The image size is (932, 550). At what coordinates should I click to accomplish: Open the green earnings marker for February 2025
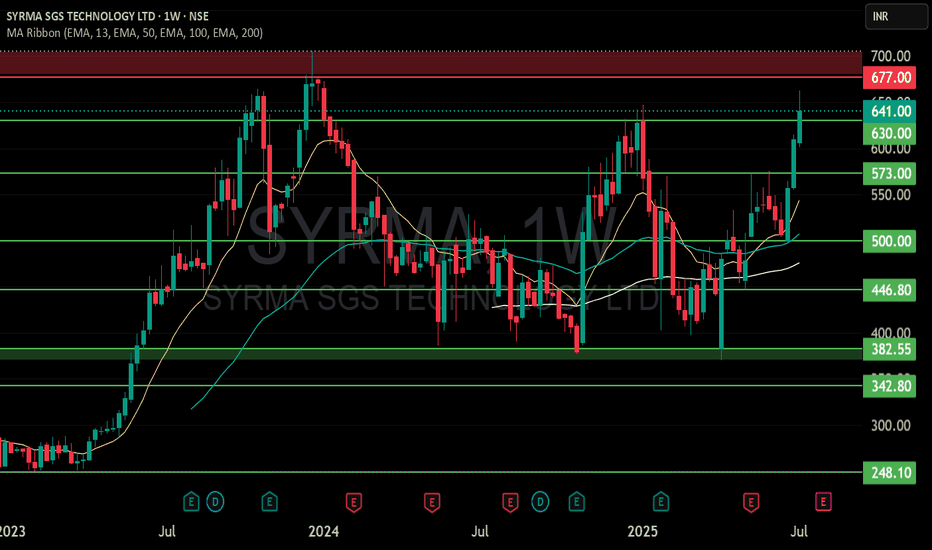click(660, 502)
